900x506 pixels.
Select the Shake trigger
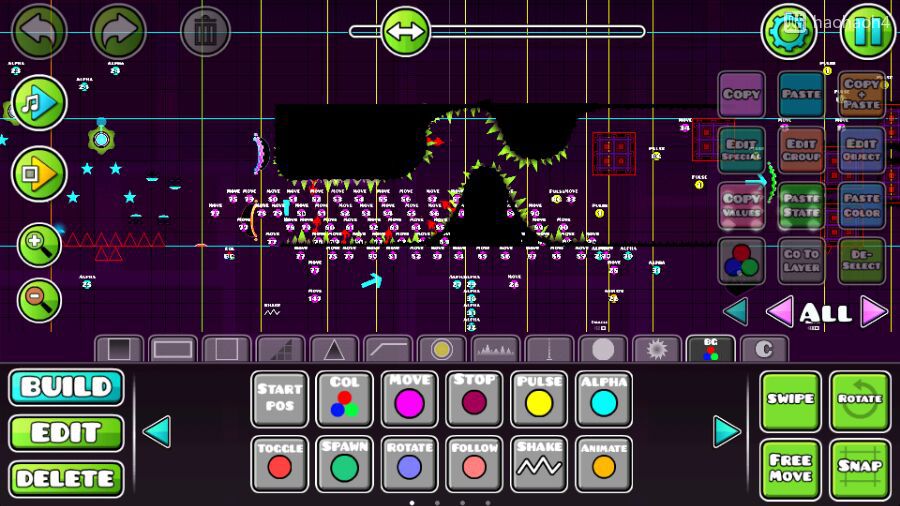539,464
